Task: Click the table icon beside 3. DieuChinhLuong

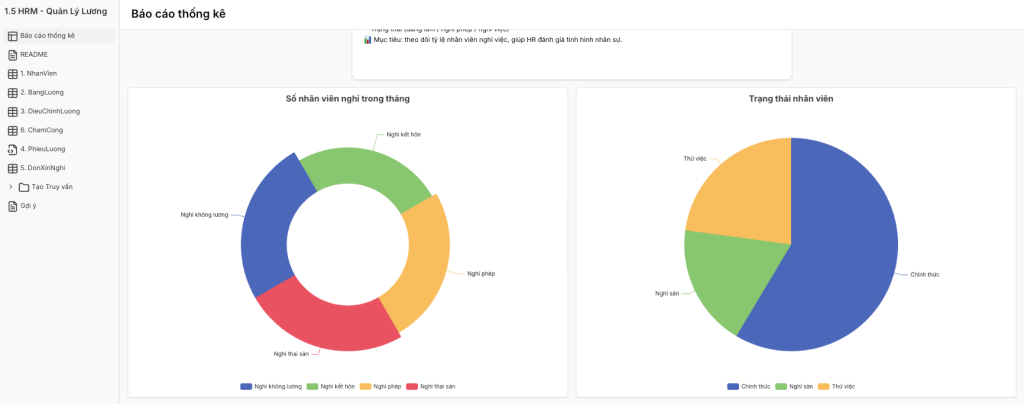Action: [x=12, y=111]
